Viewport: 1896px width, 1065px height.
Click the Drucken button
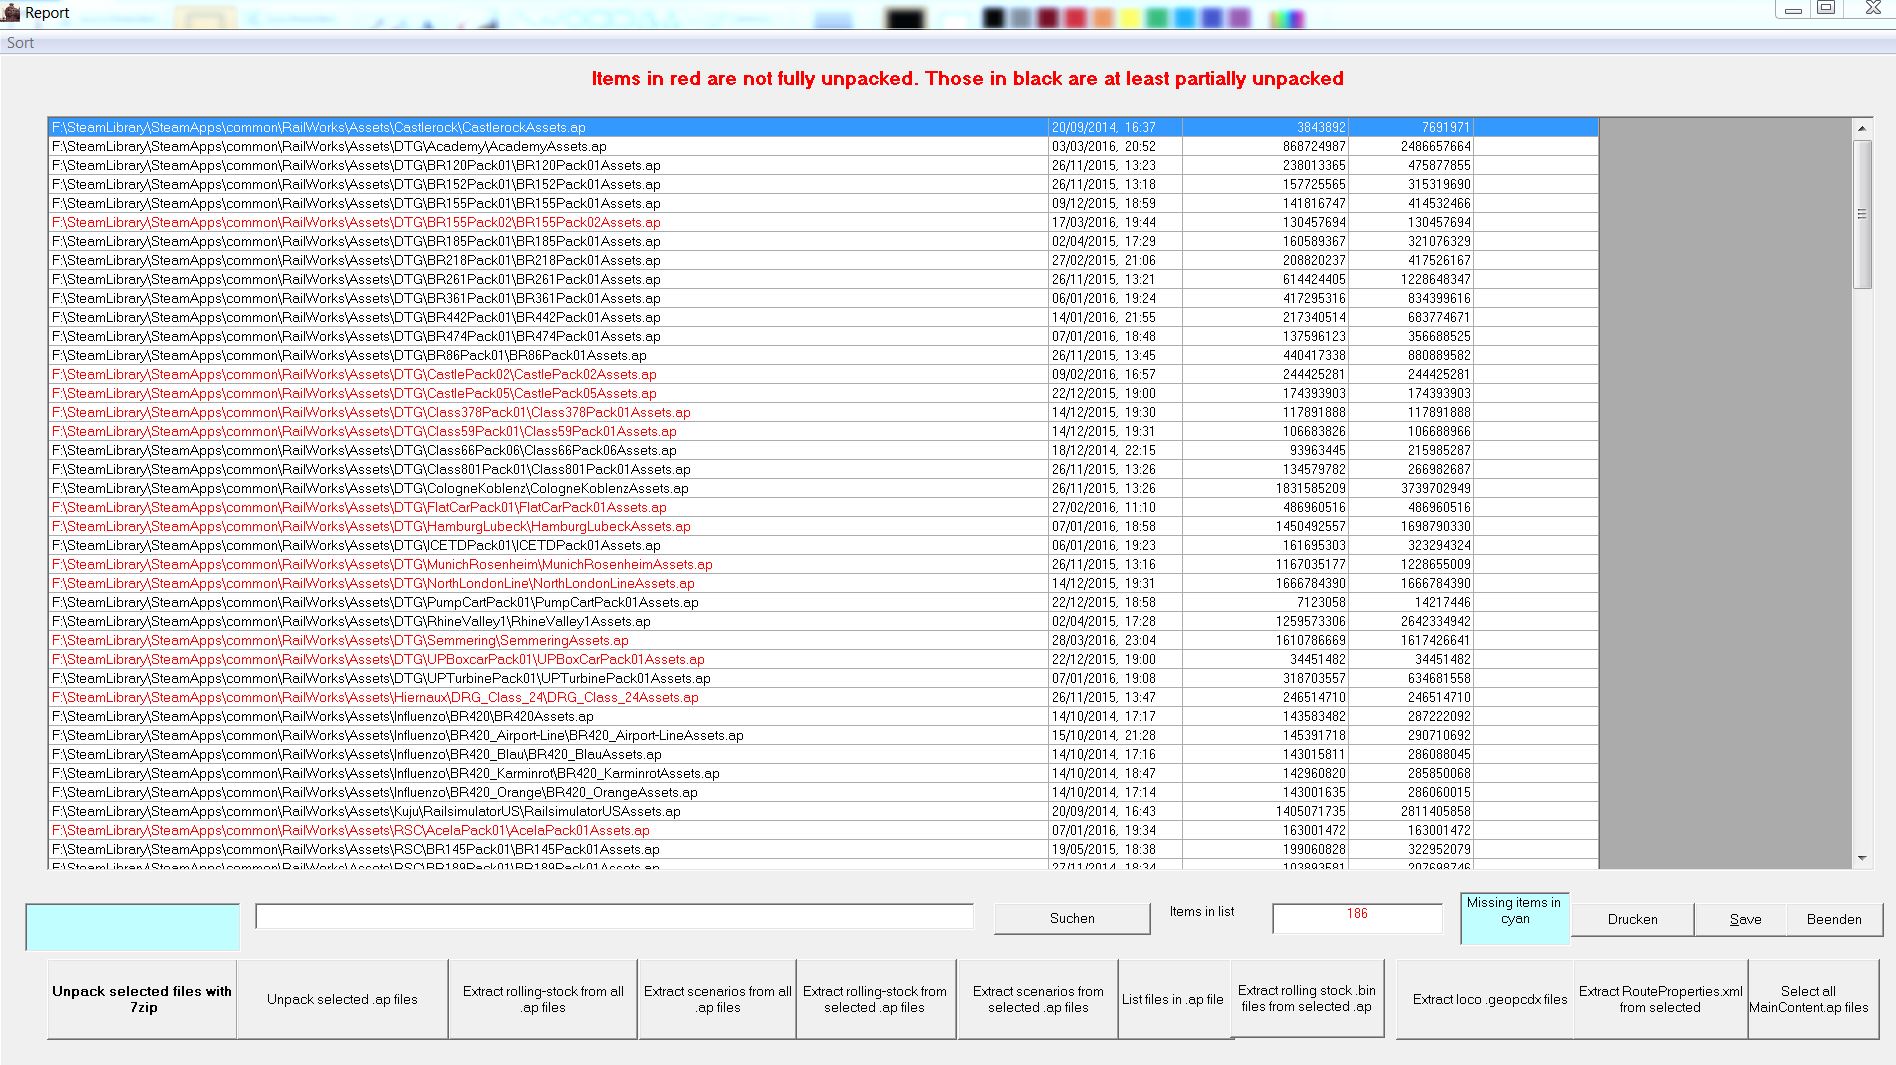pyautogui.click(x=1632, y=919)
